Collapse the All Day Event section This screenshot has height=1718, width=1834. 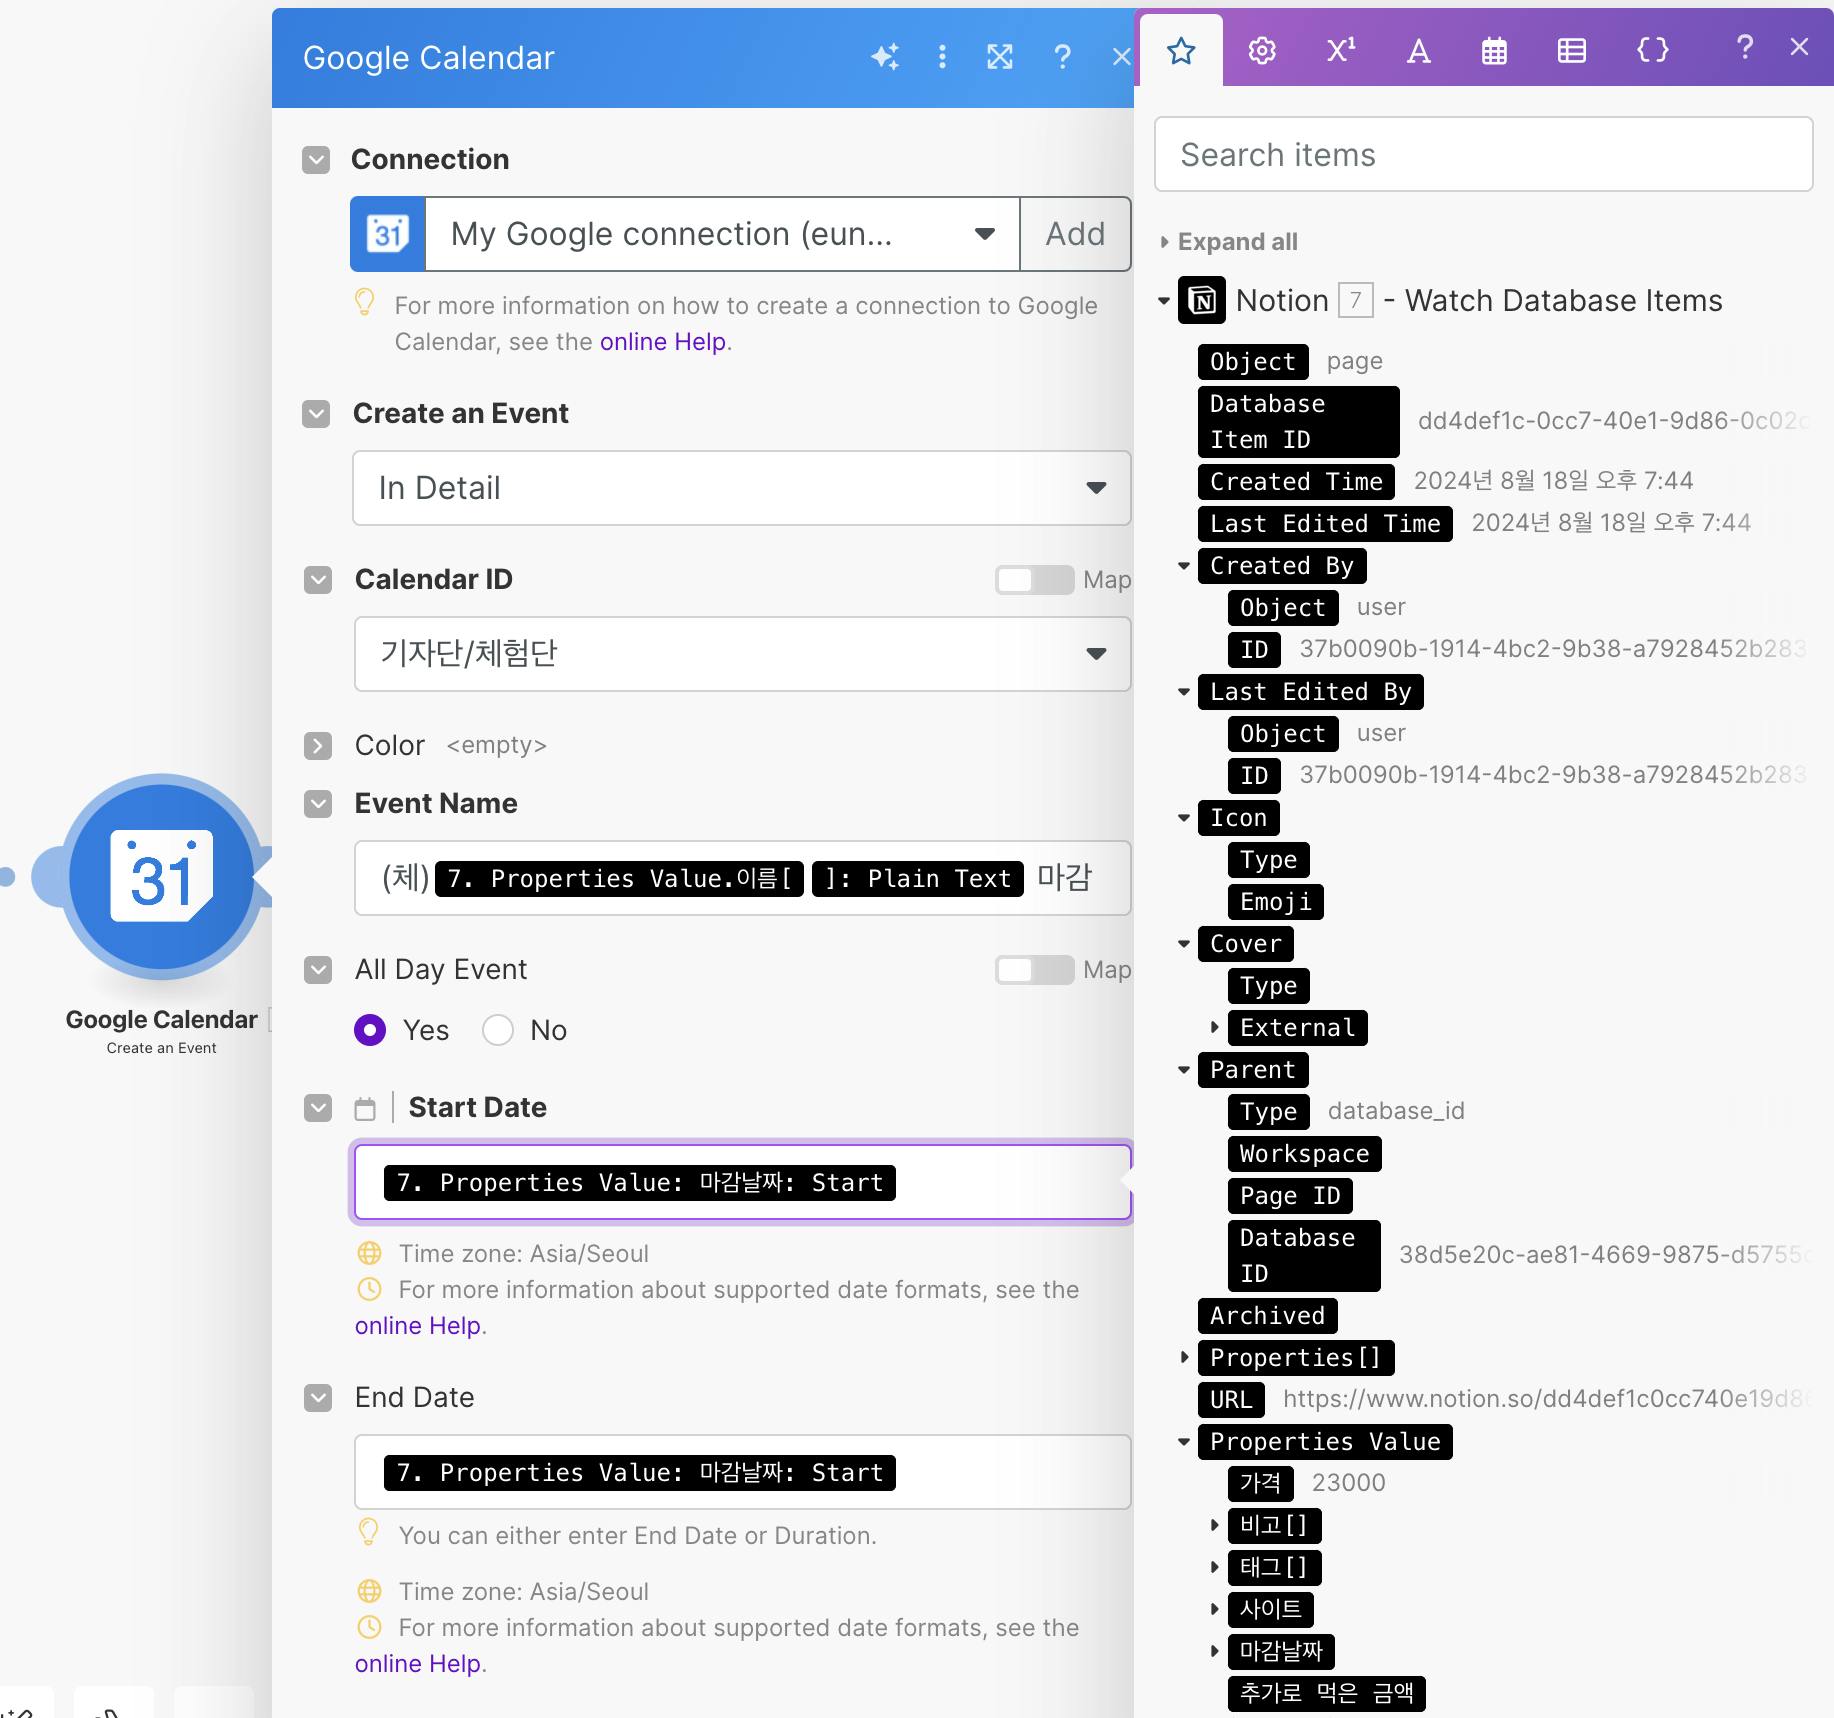(318, 970)
